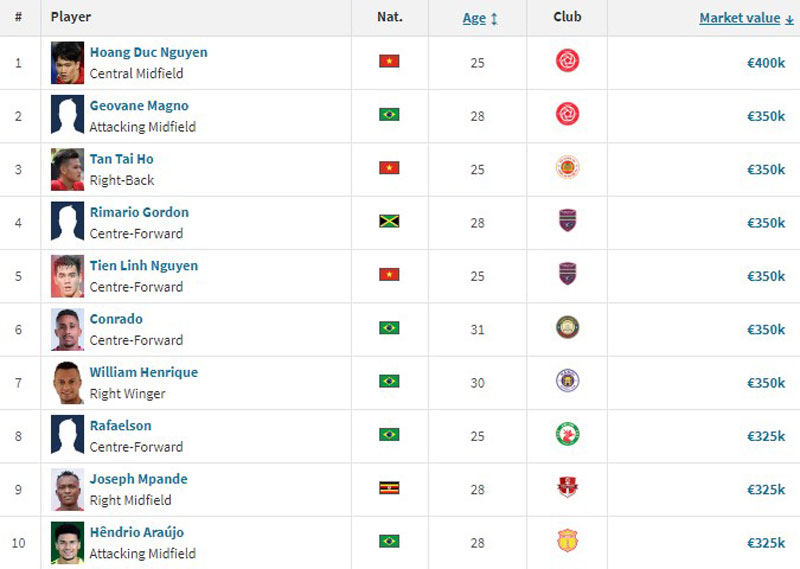Click Brazil flag in Hêndrio Araújo's row
This screenshot has width=800, height=569.
pos(389,541)
